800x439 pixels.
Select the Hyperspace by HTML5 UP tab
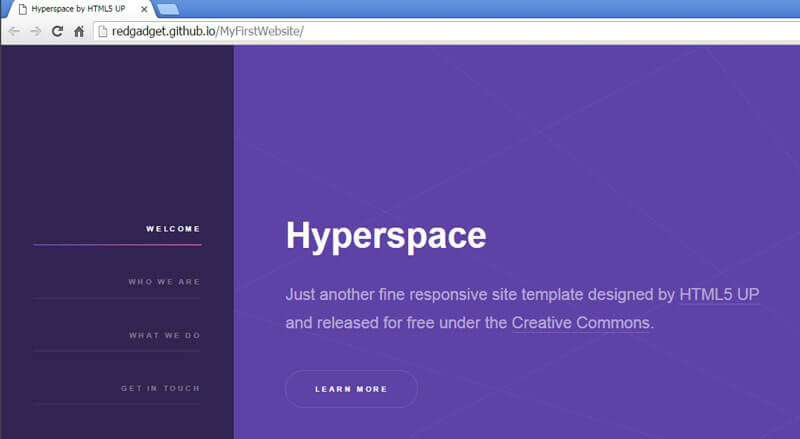79,9
